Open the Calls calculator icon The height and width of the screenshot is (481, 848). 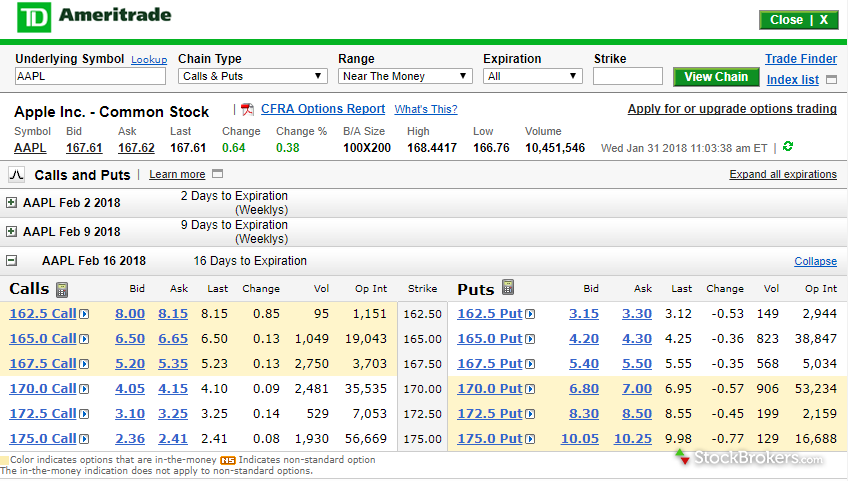pyautogui.click(x=62, y=289)
